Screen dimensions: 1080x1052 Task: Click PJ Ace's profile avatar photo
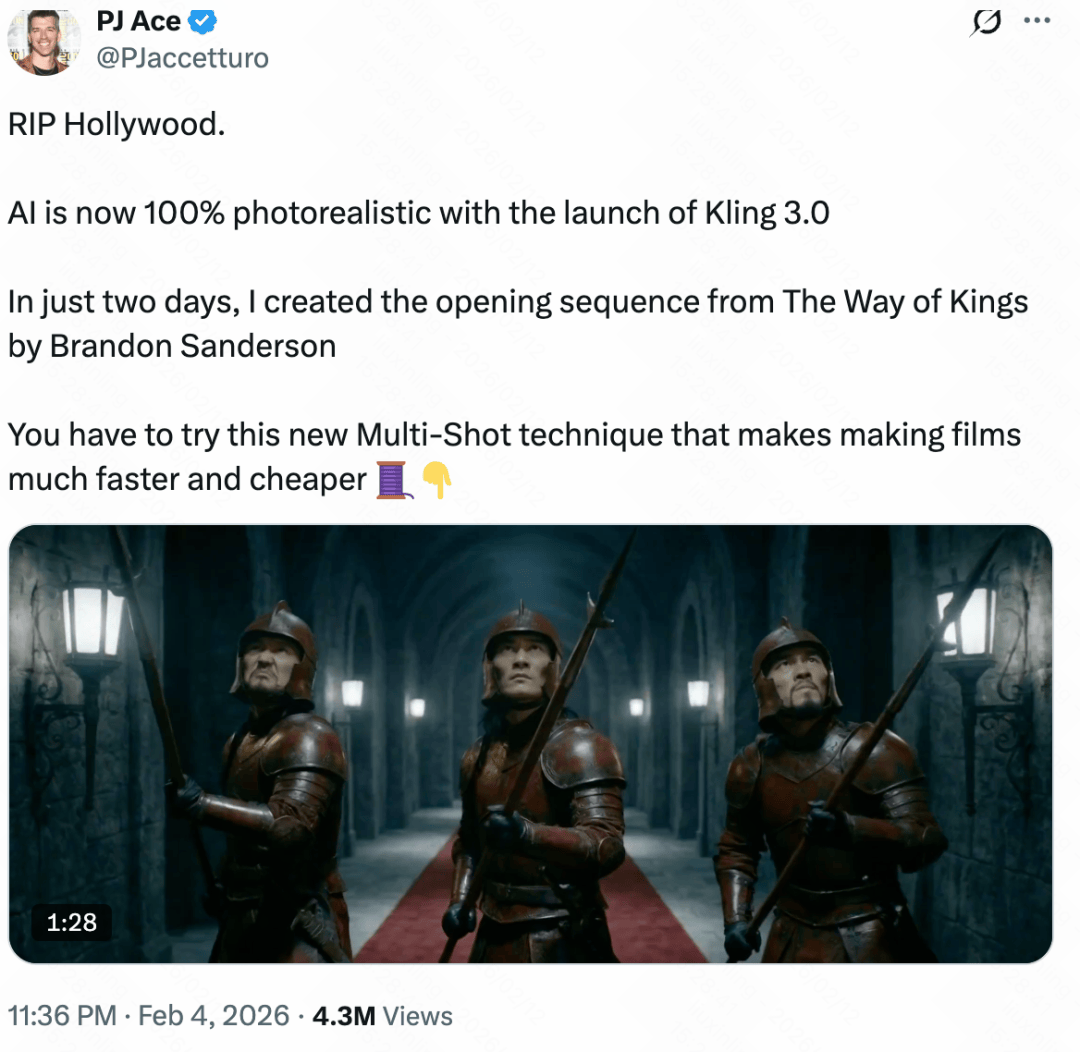(43, 41)
